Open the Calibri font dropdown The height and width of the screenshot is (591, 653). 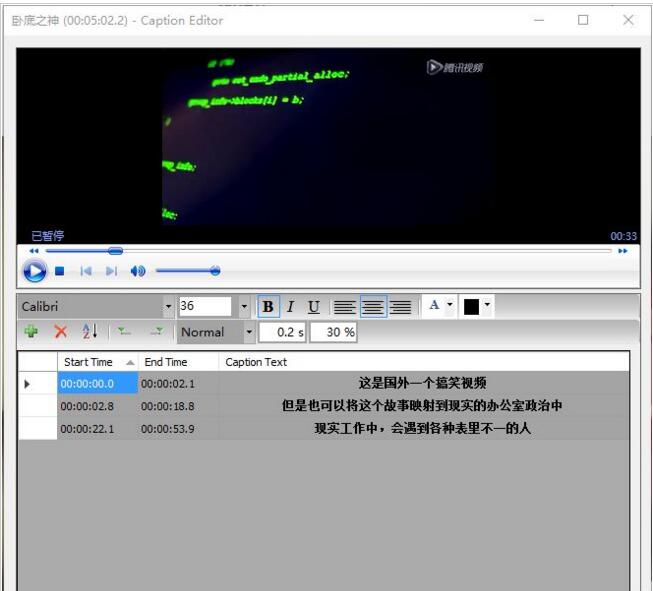pos(168,307)
